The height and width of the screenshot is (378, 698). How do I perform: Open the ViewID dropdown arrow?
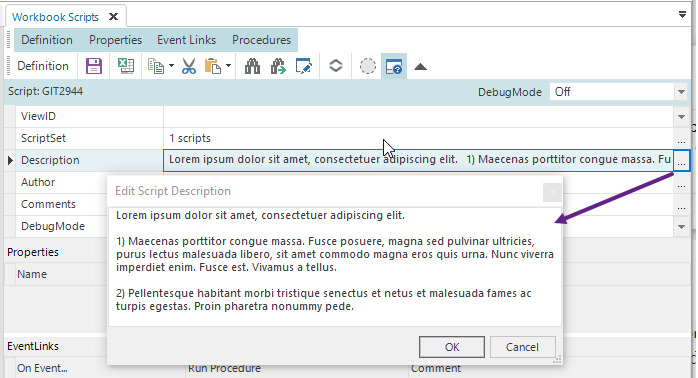tap(681, 117)
